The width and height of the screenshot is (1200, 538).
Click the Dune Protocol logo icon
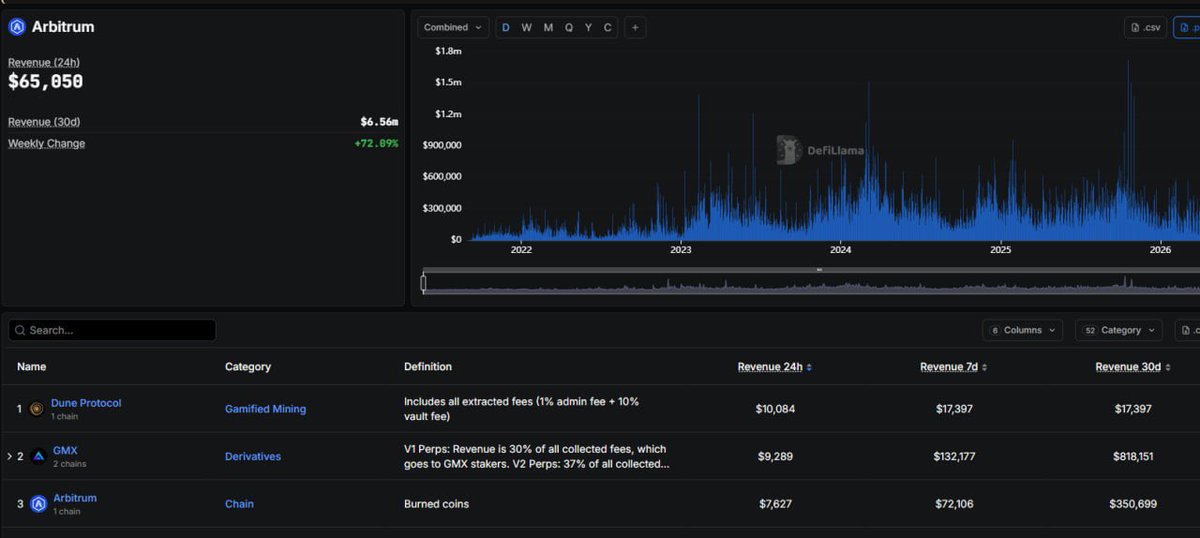point(37,409)
